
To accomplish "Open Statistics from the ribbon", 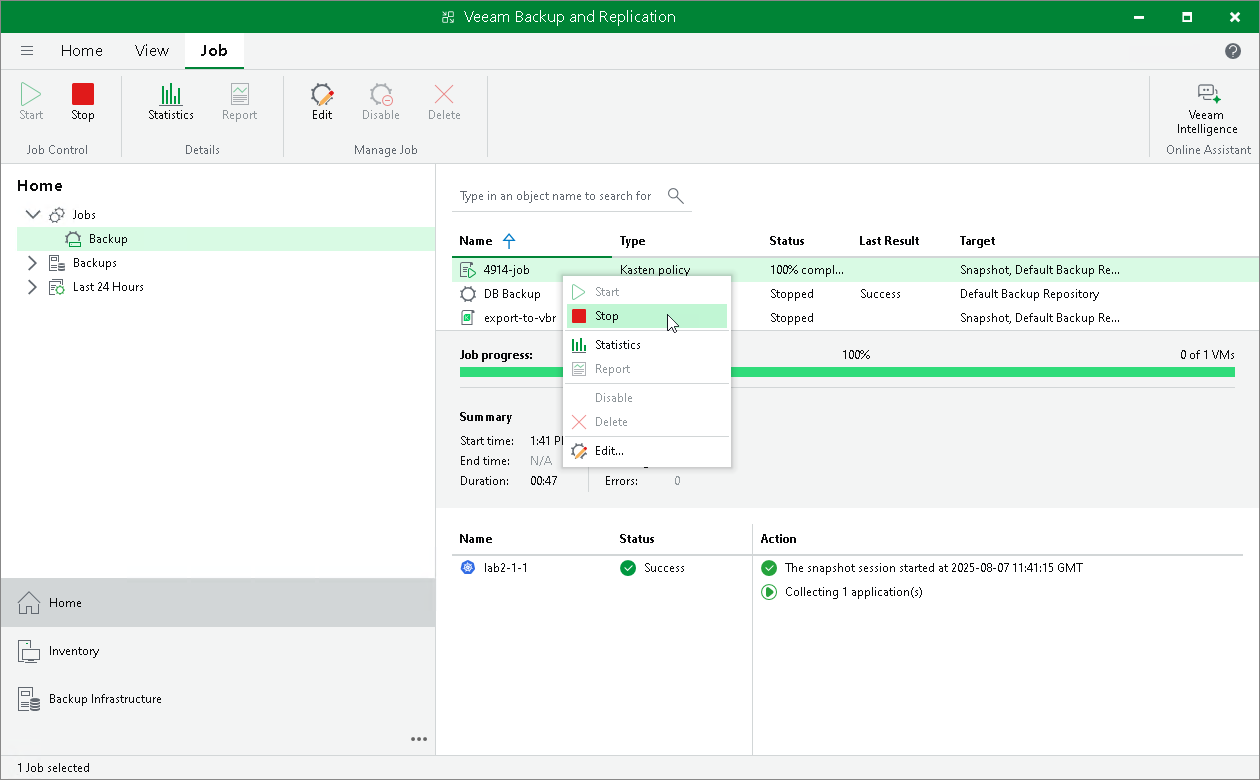I will tap(171, 102).
